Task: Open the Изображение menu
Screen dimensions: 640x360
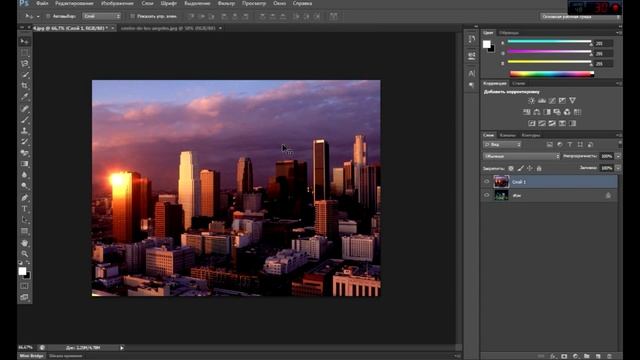Action: tap(117, 3)
